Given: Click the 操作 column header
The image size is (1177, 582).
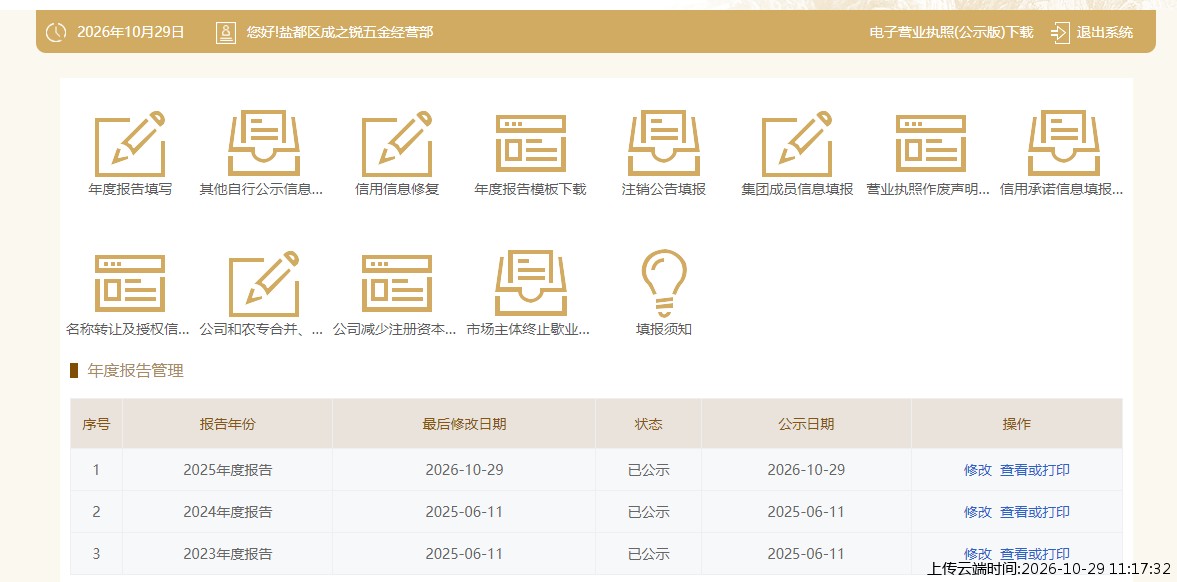Looking at the screenshot, I should pos(1016,424).
